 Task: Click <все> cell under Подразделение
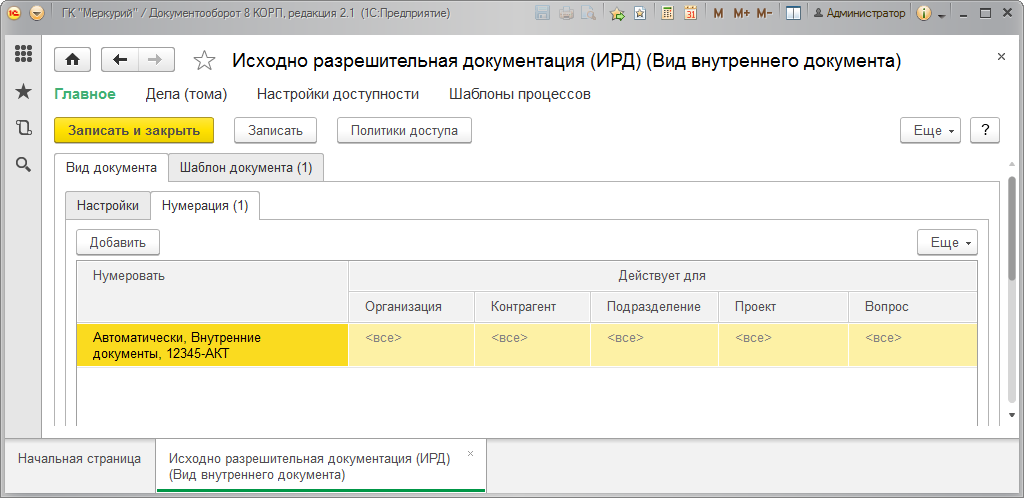click(x=654, y=345)
